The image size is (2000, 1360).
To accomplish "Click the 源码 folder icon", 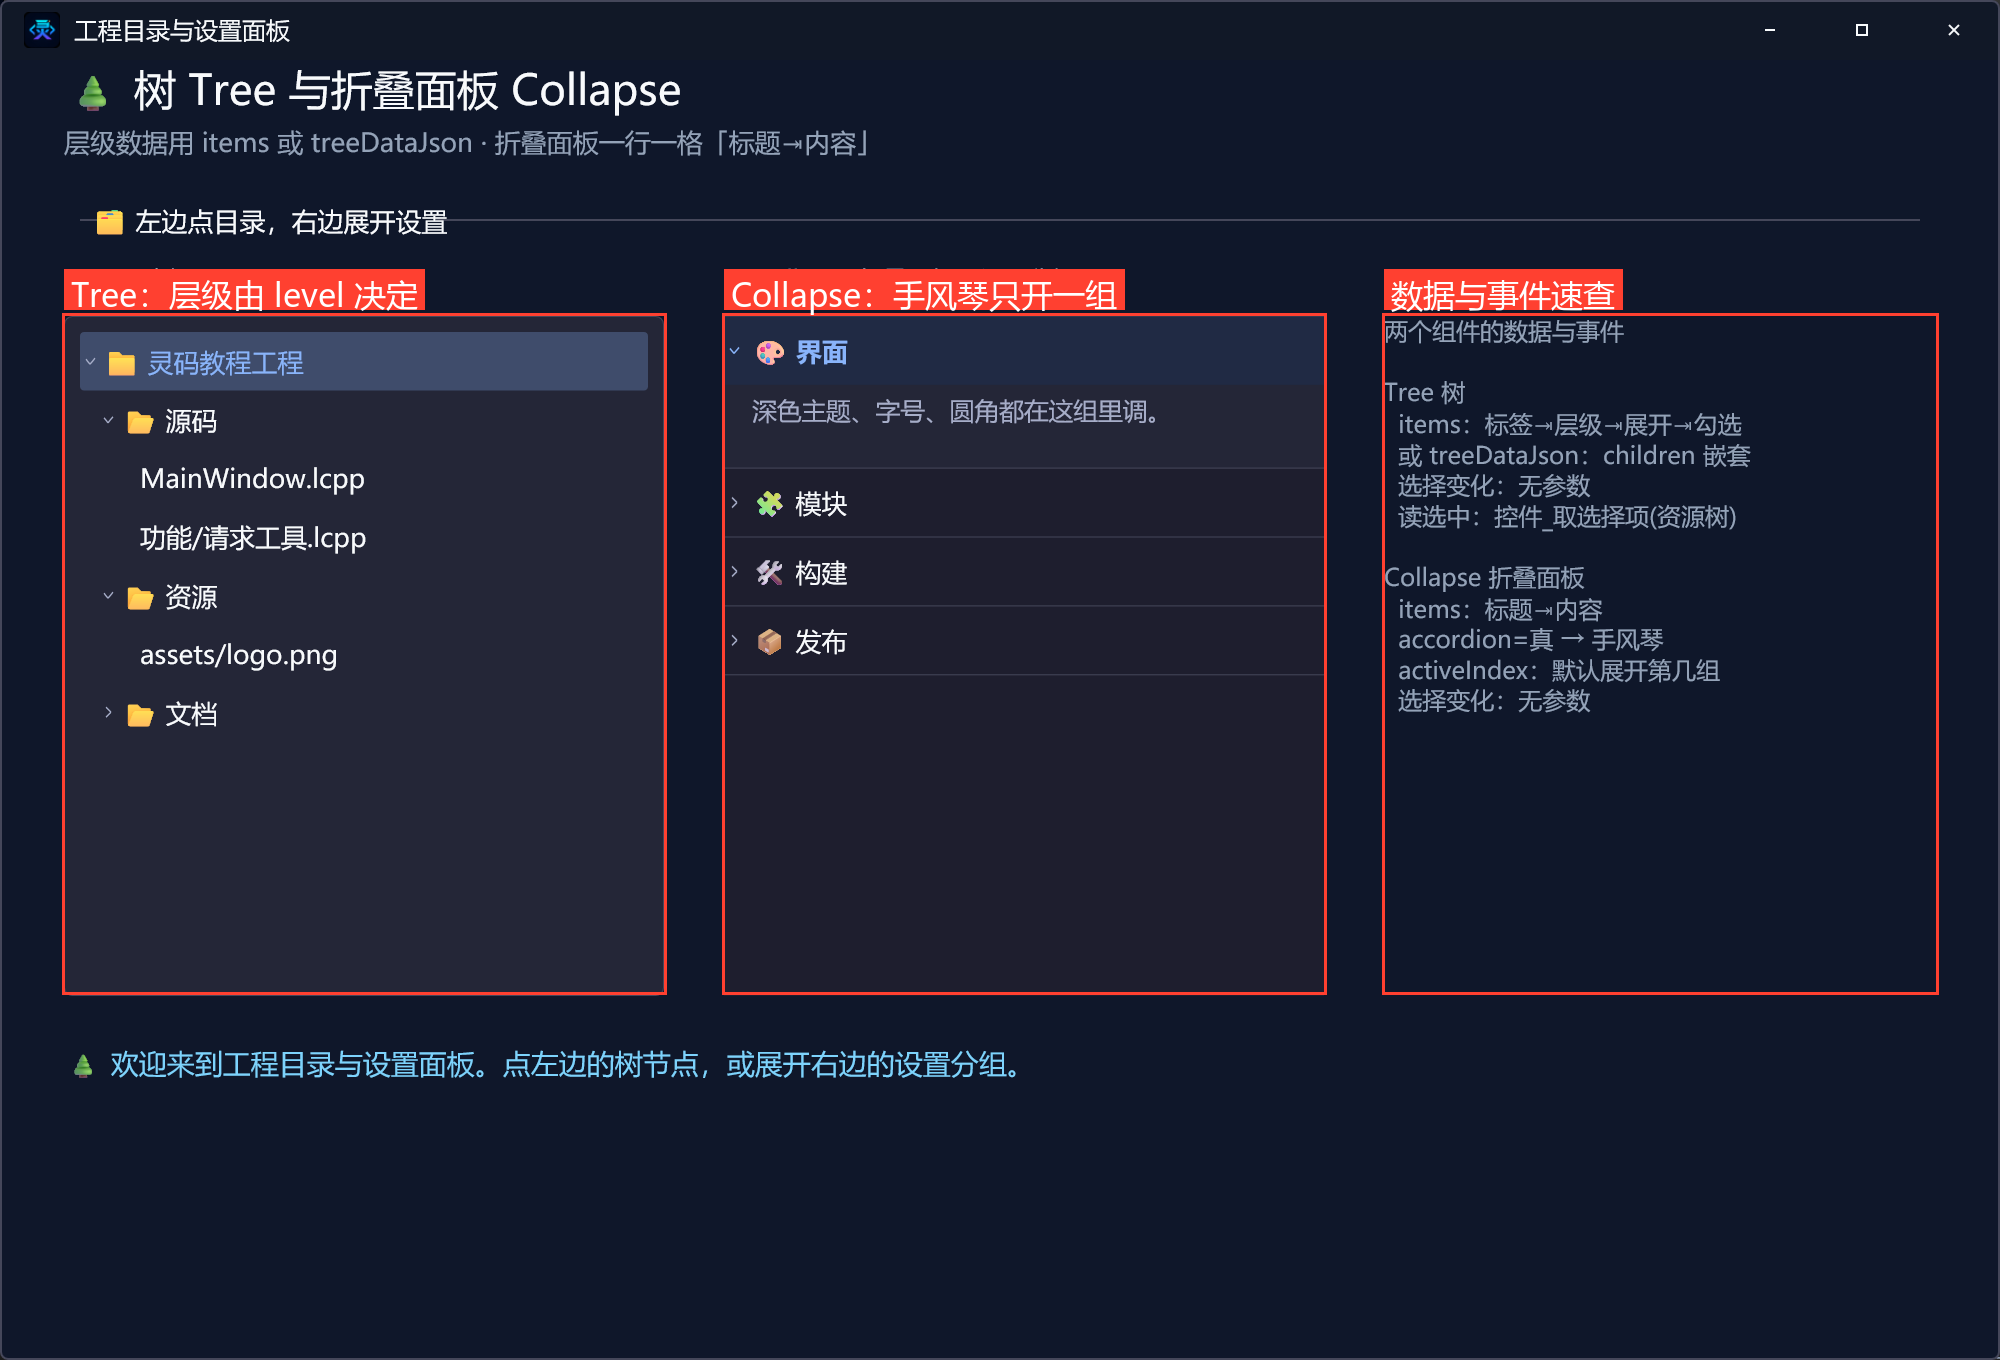I will click(x=141, y=422).
